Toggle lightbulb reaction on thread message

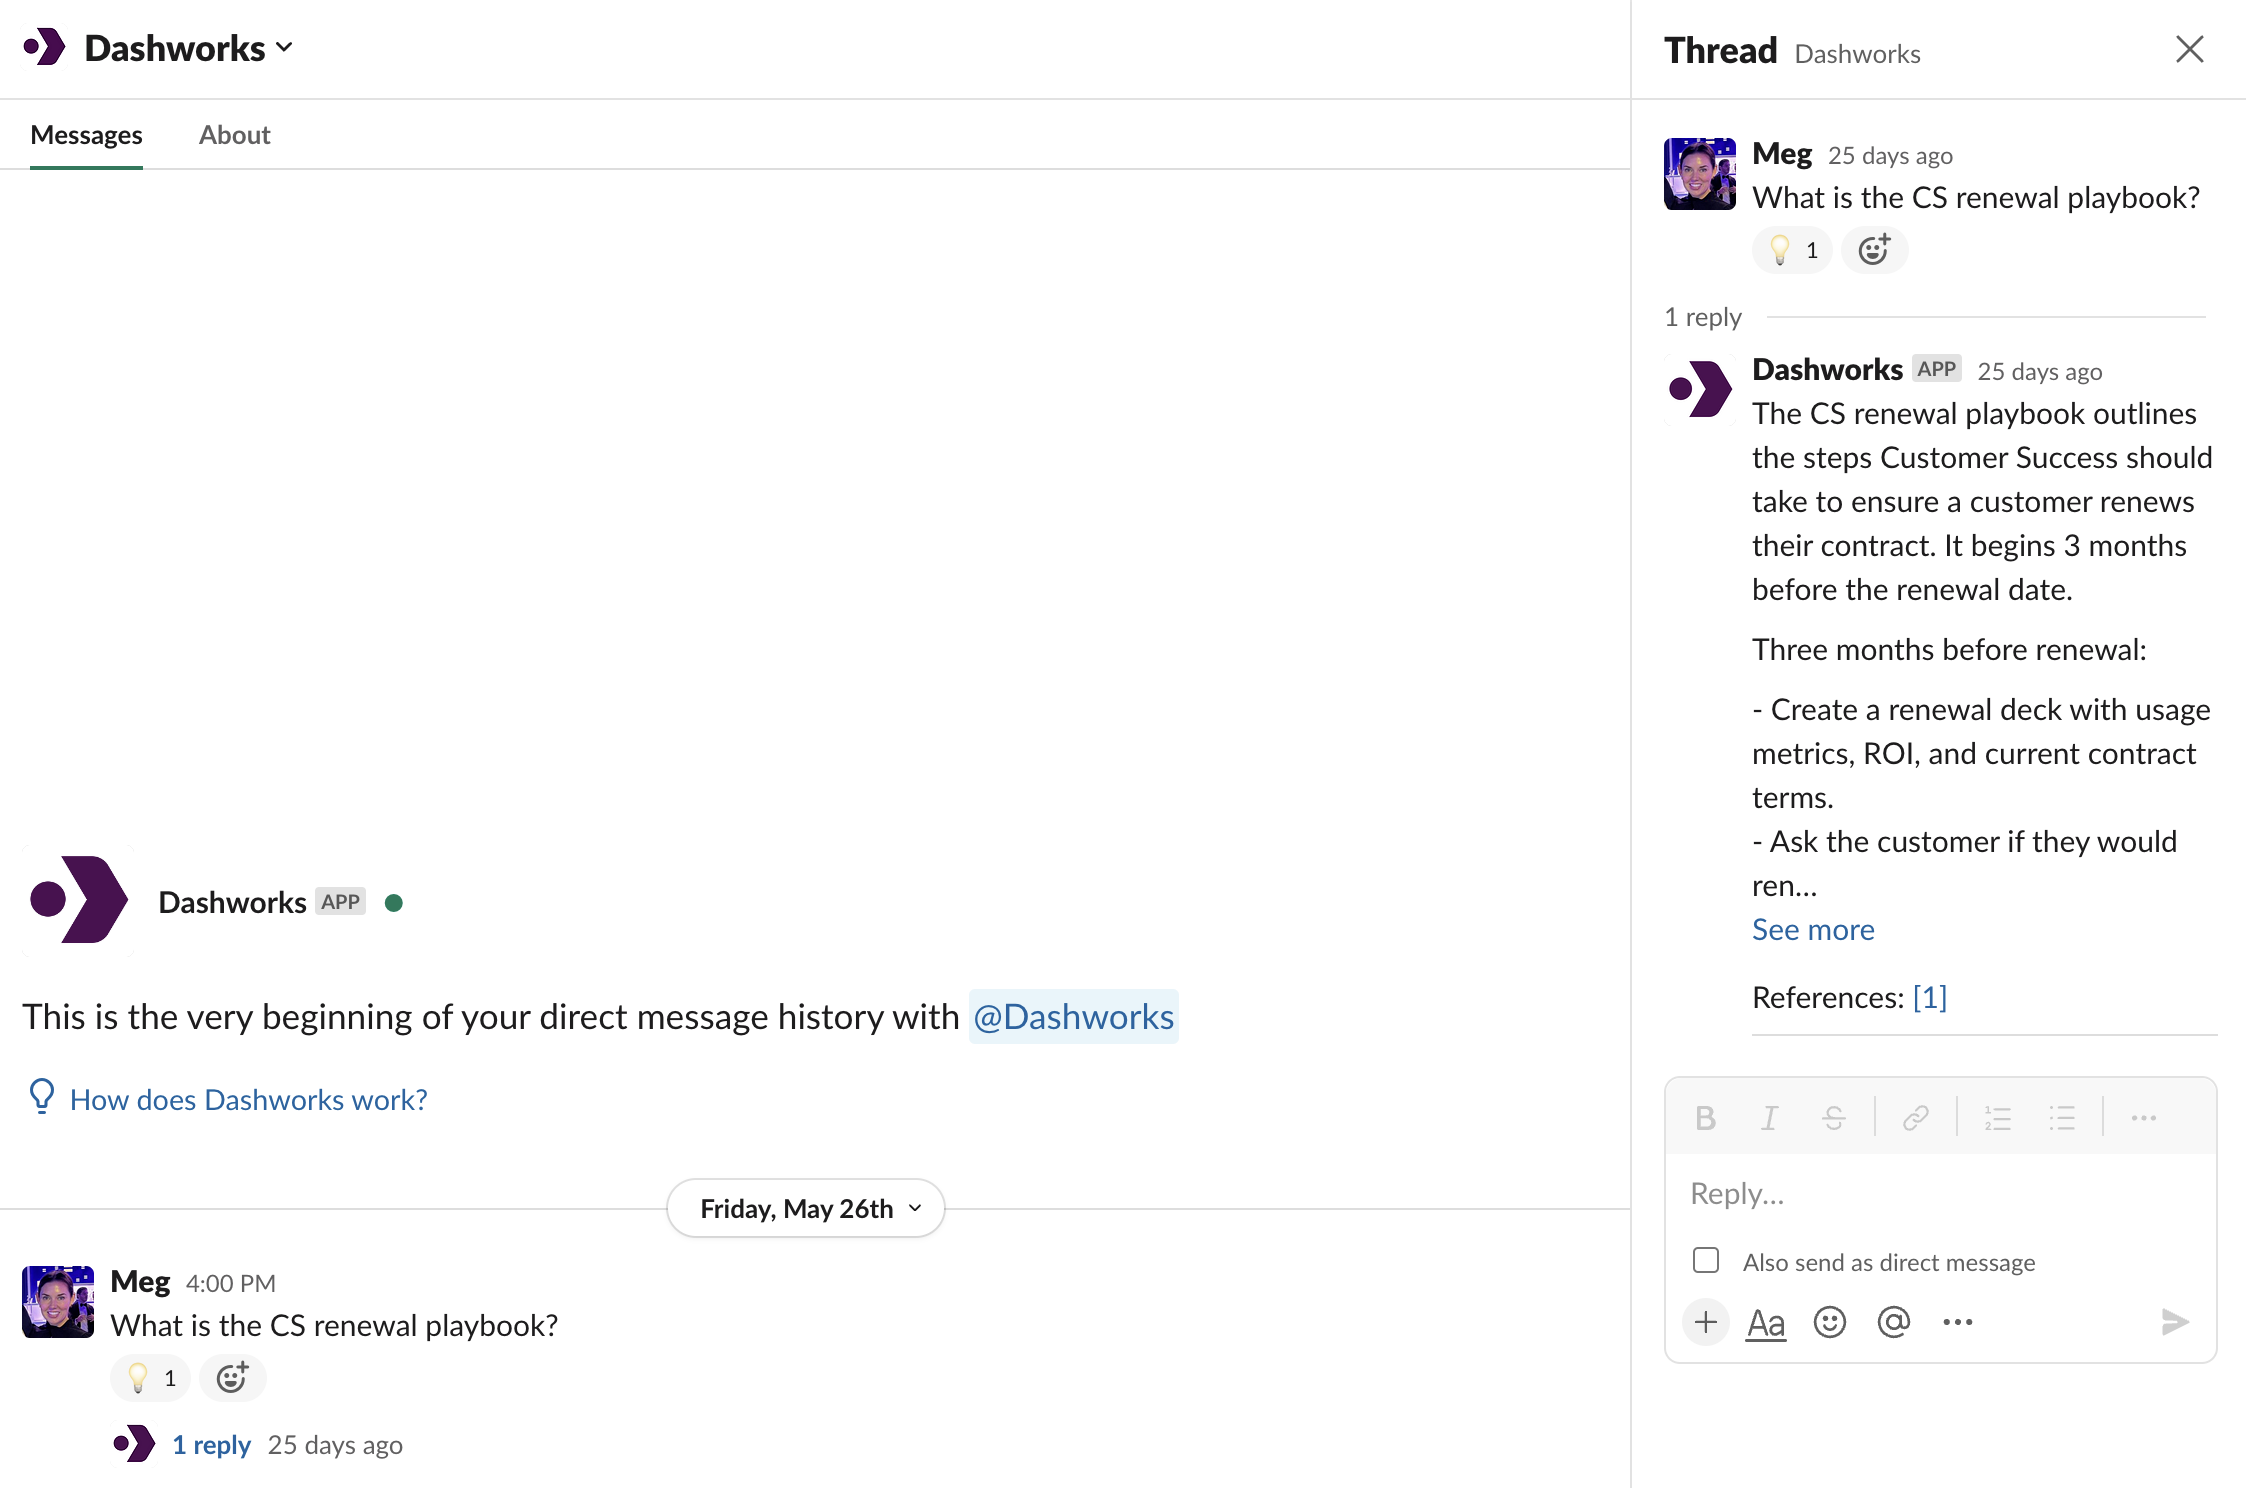pos(1792,250)
